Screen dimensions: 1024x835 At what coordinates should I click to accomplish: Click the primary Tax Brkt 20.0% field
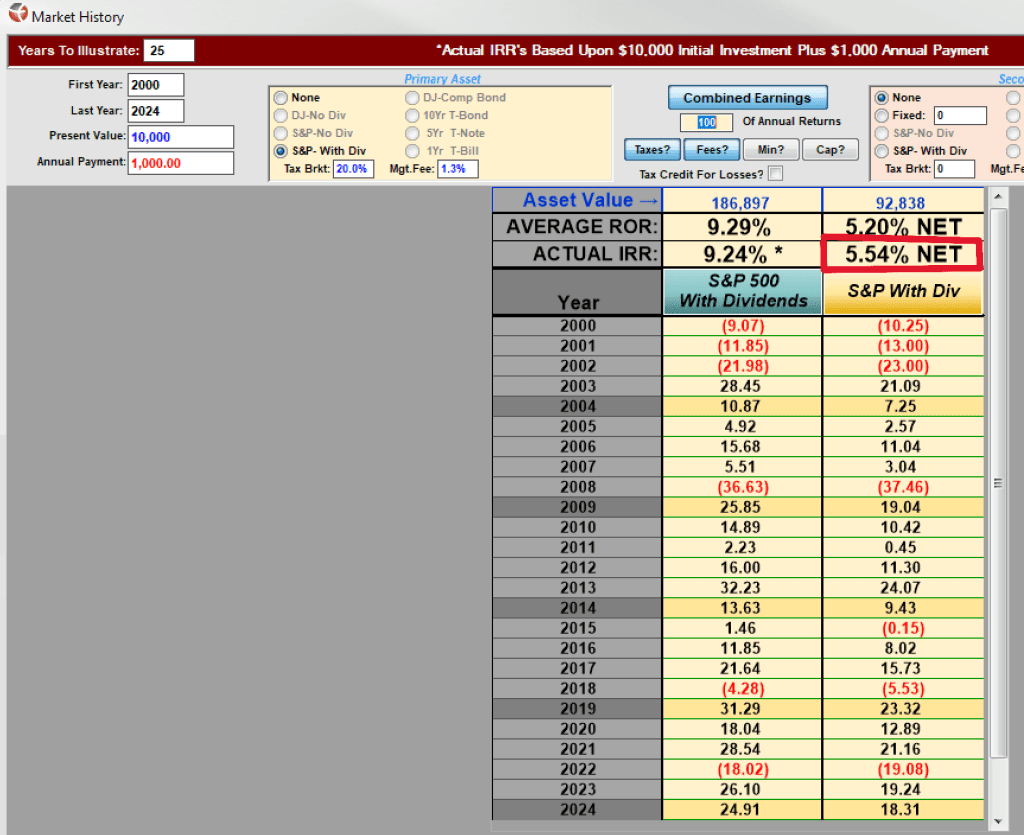(353, 169)
